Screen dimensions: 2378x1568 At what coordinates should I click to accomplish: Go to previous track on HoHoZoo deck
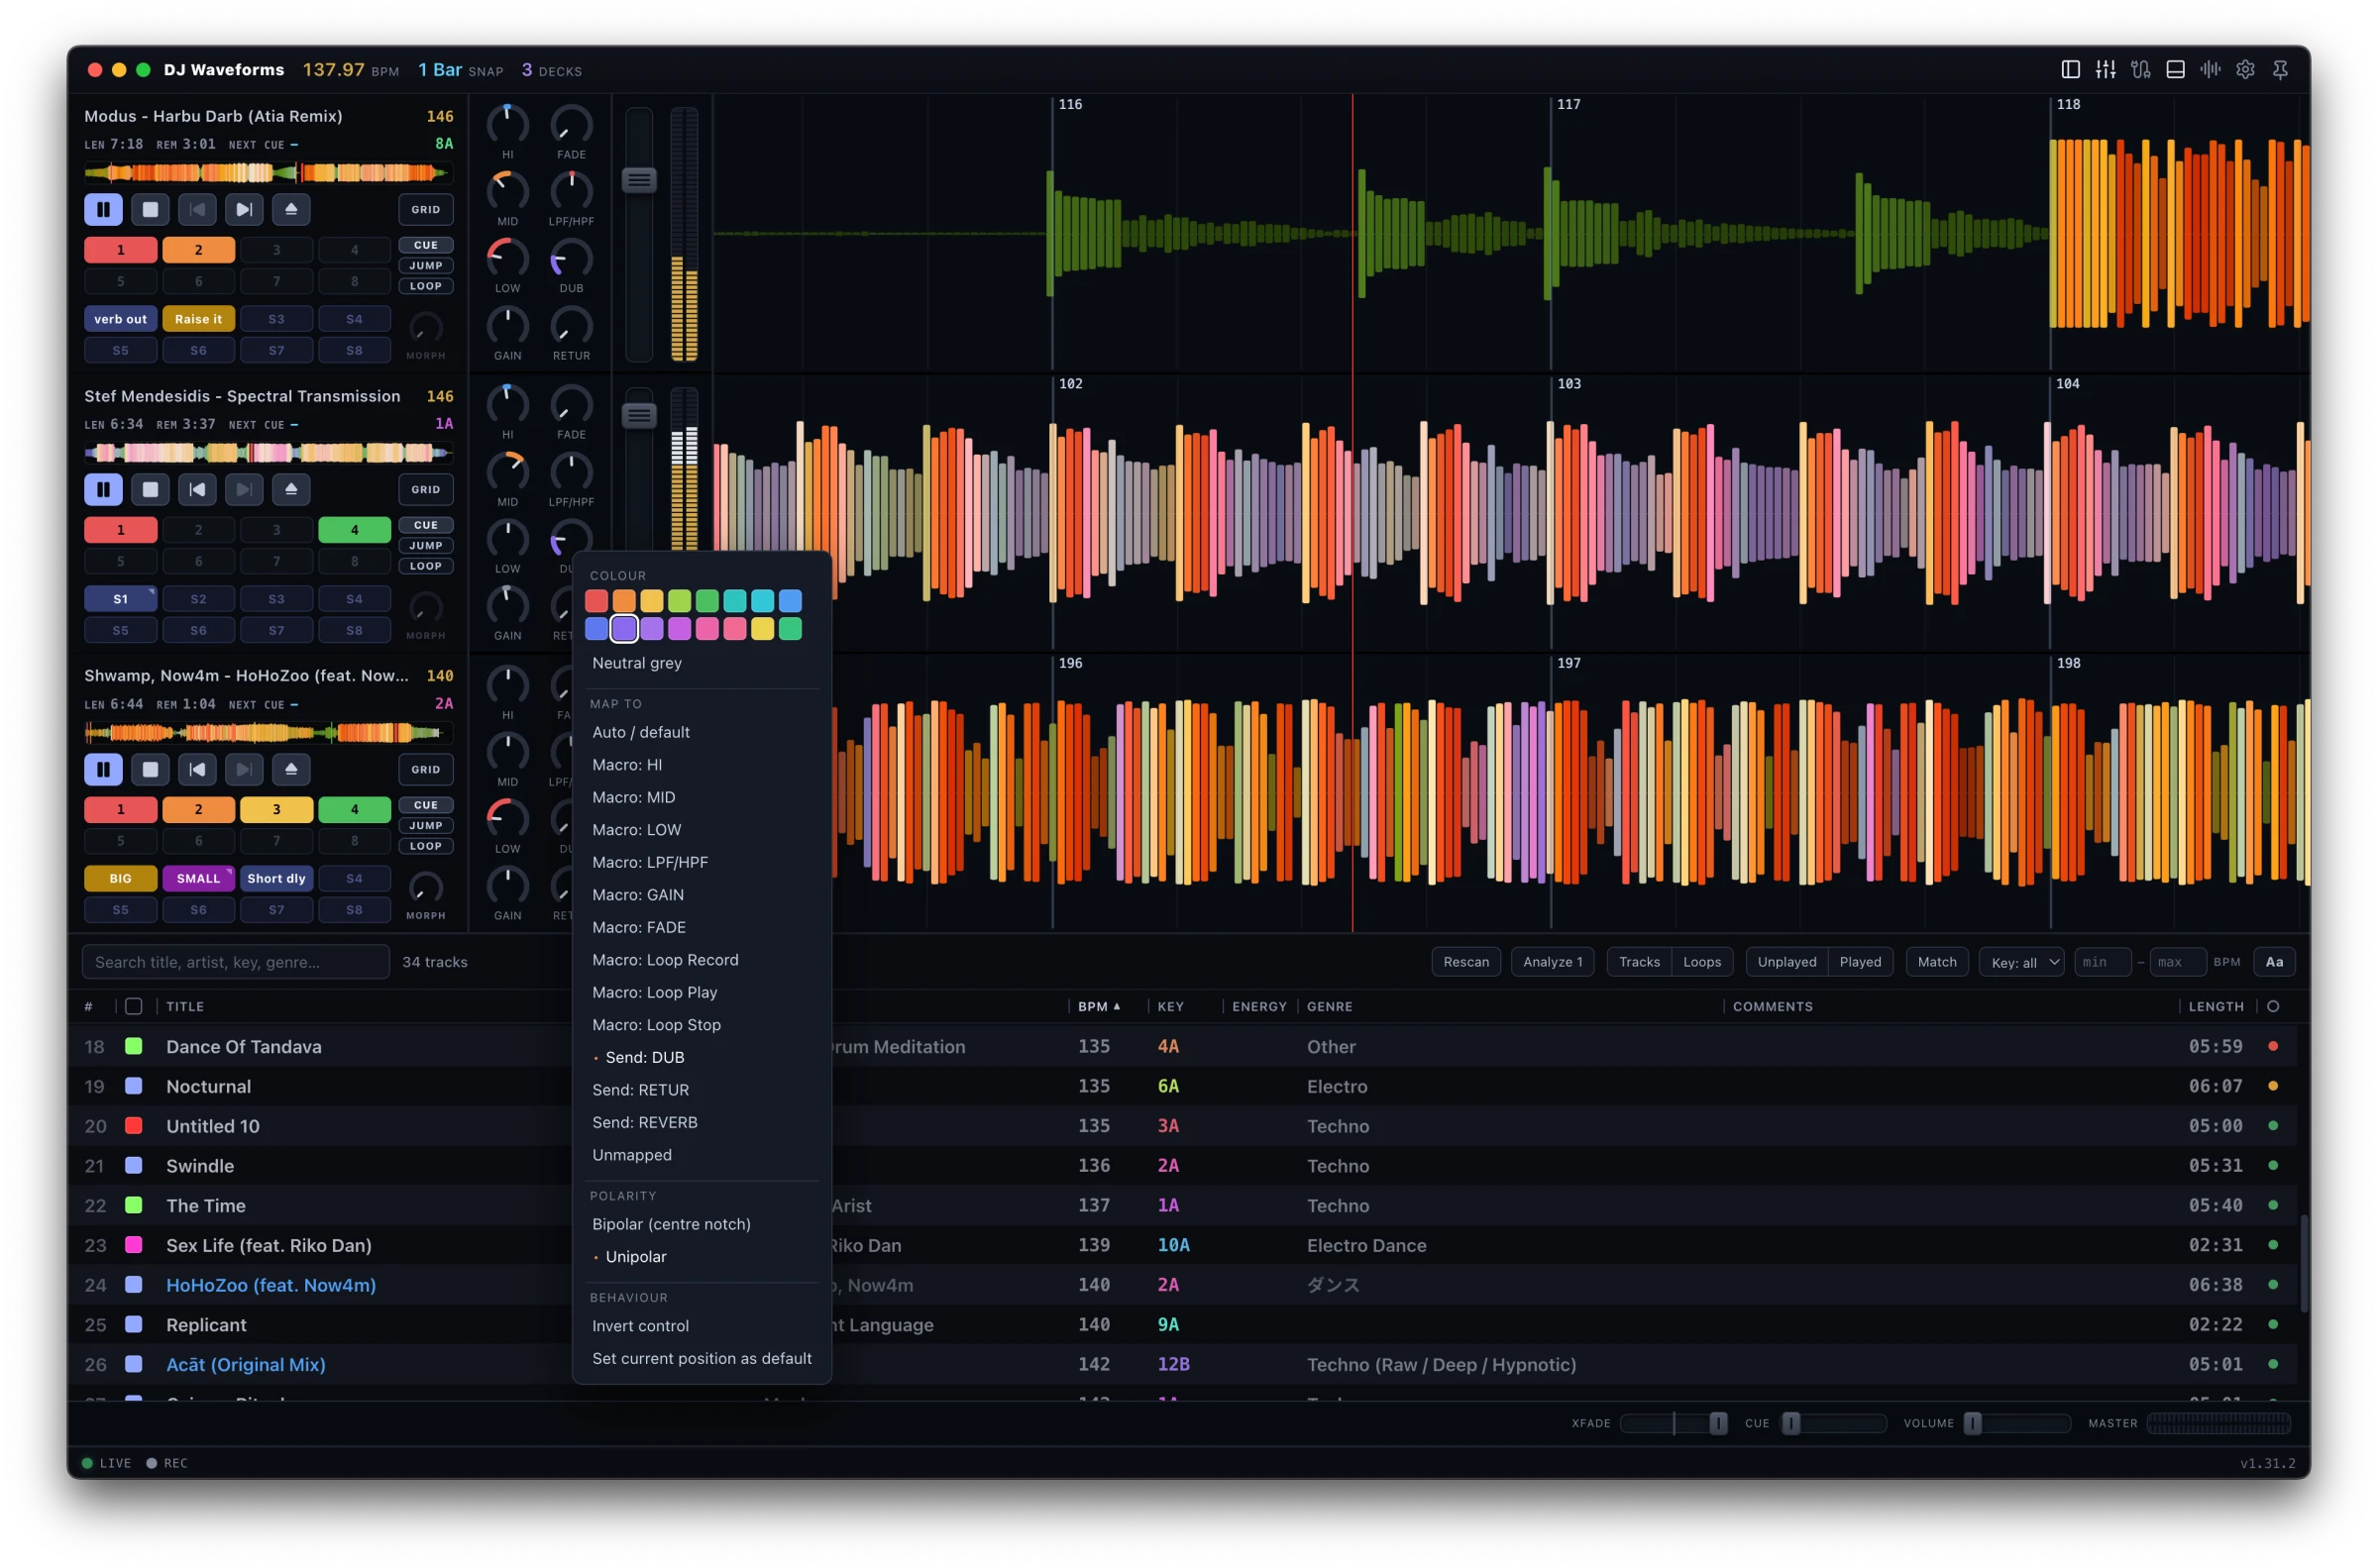tap(197, 769)
